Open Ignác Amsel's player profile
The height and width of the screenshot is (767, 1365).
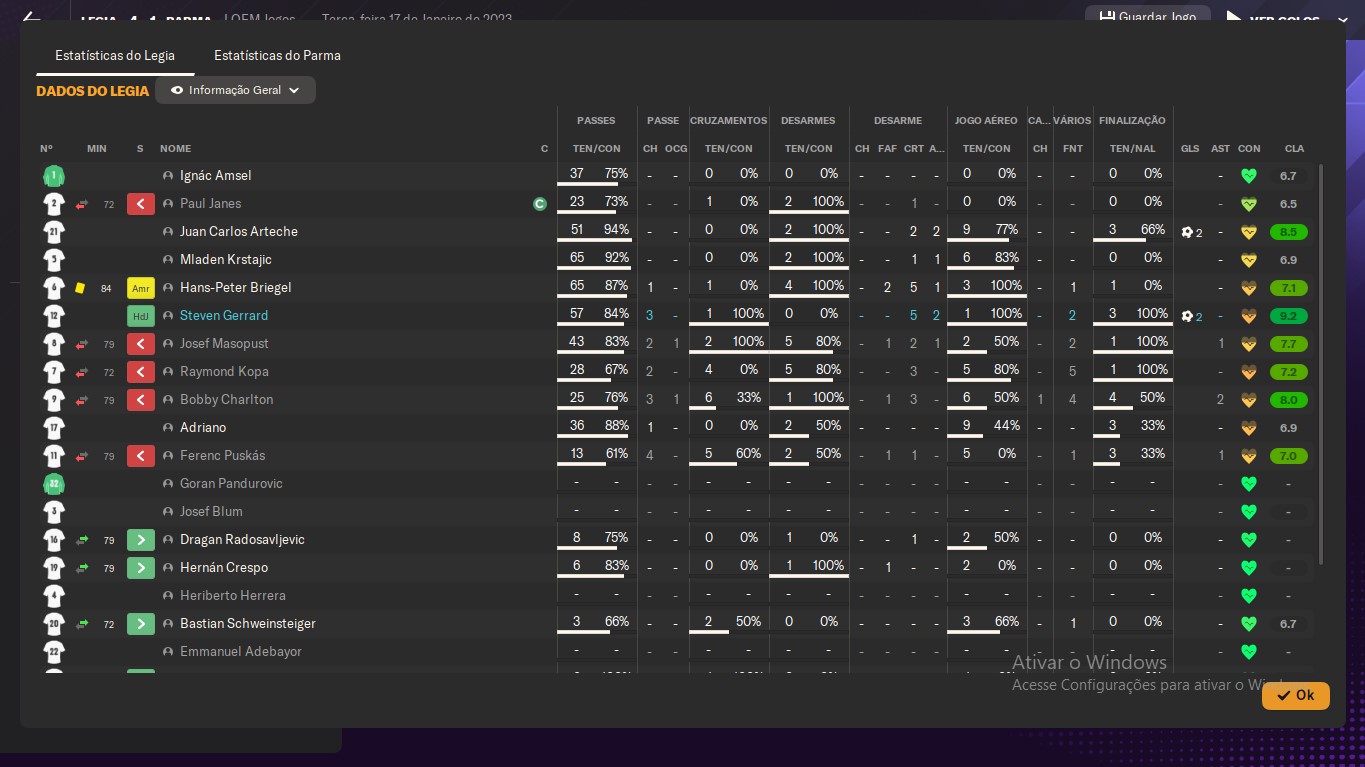(216, 175)
